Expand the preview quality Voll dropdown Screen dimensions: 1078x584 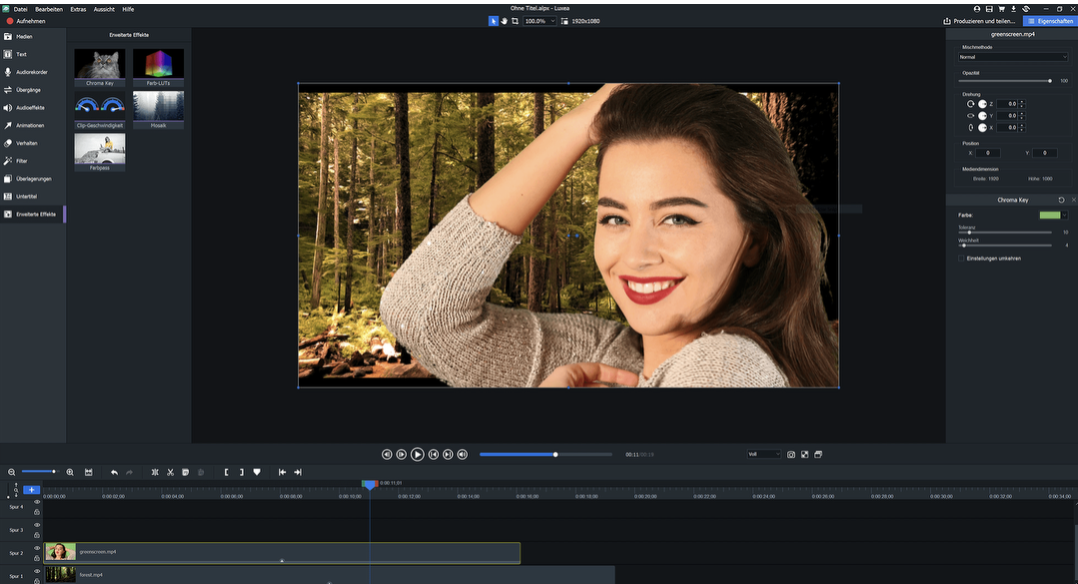point(765,454)
